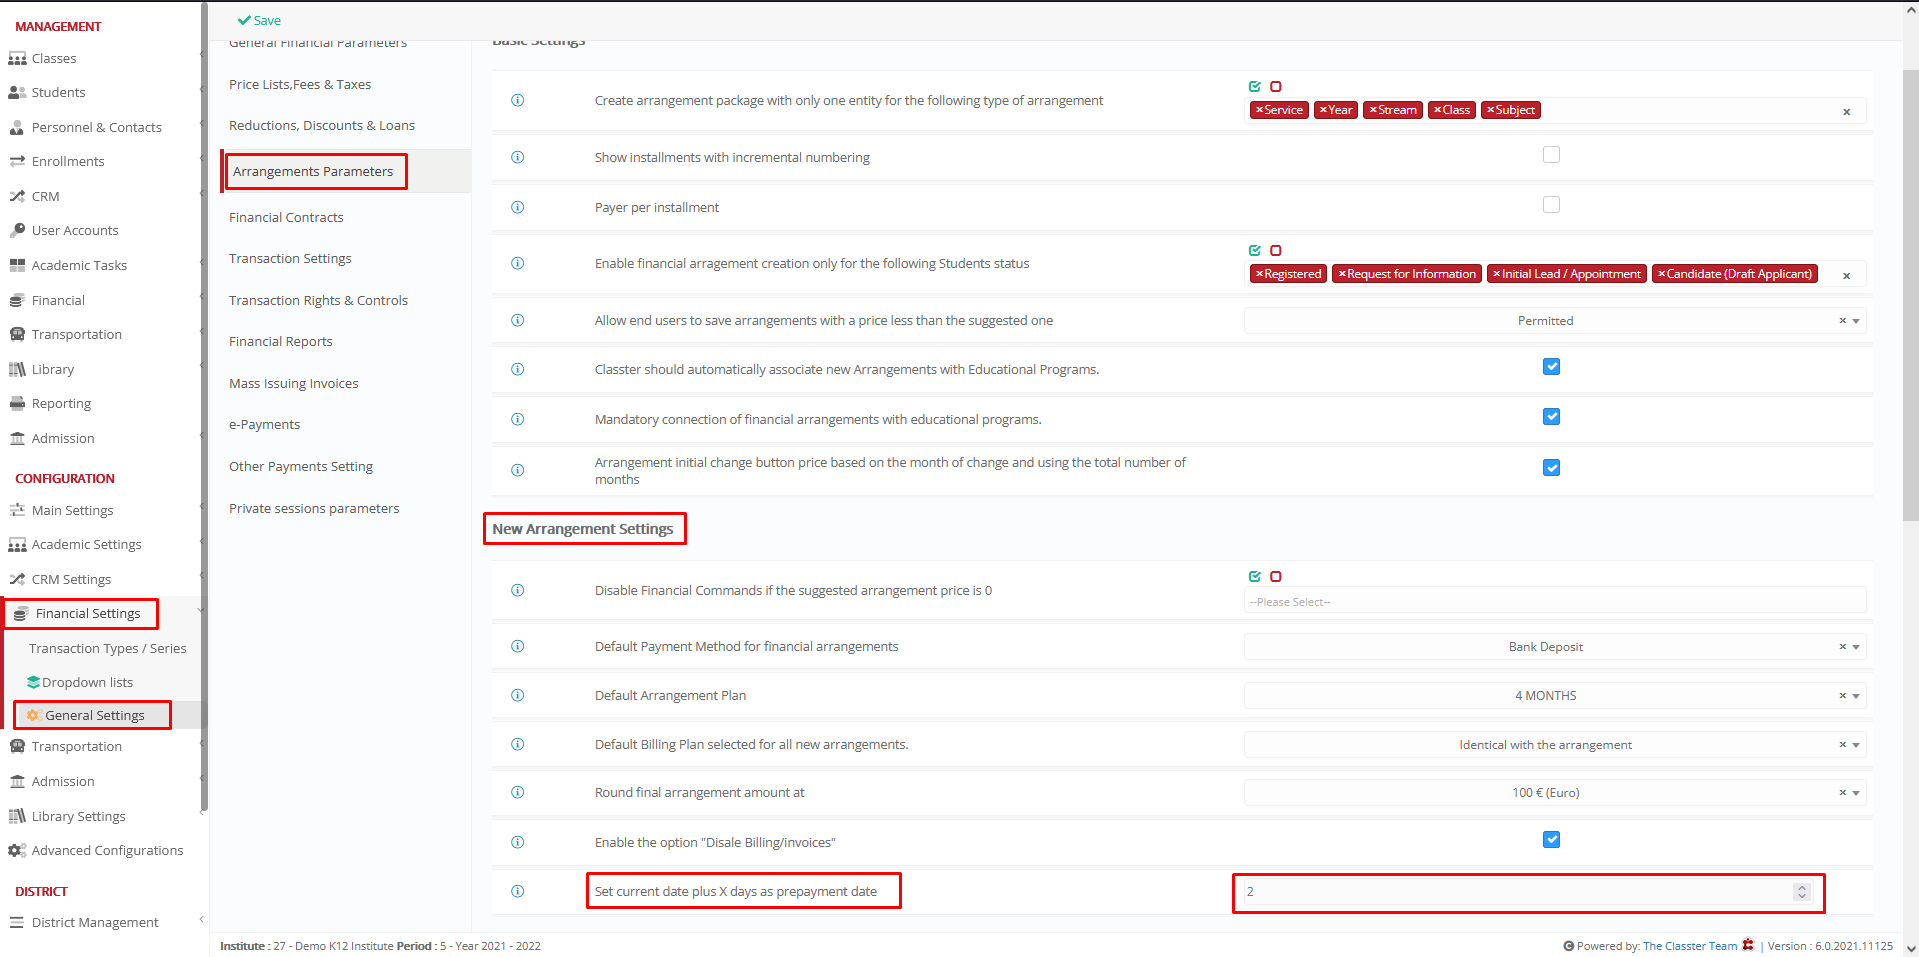Clear the Permitted selection
1919x957 pixels.
click(1842, 321)
